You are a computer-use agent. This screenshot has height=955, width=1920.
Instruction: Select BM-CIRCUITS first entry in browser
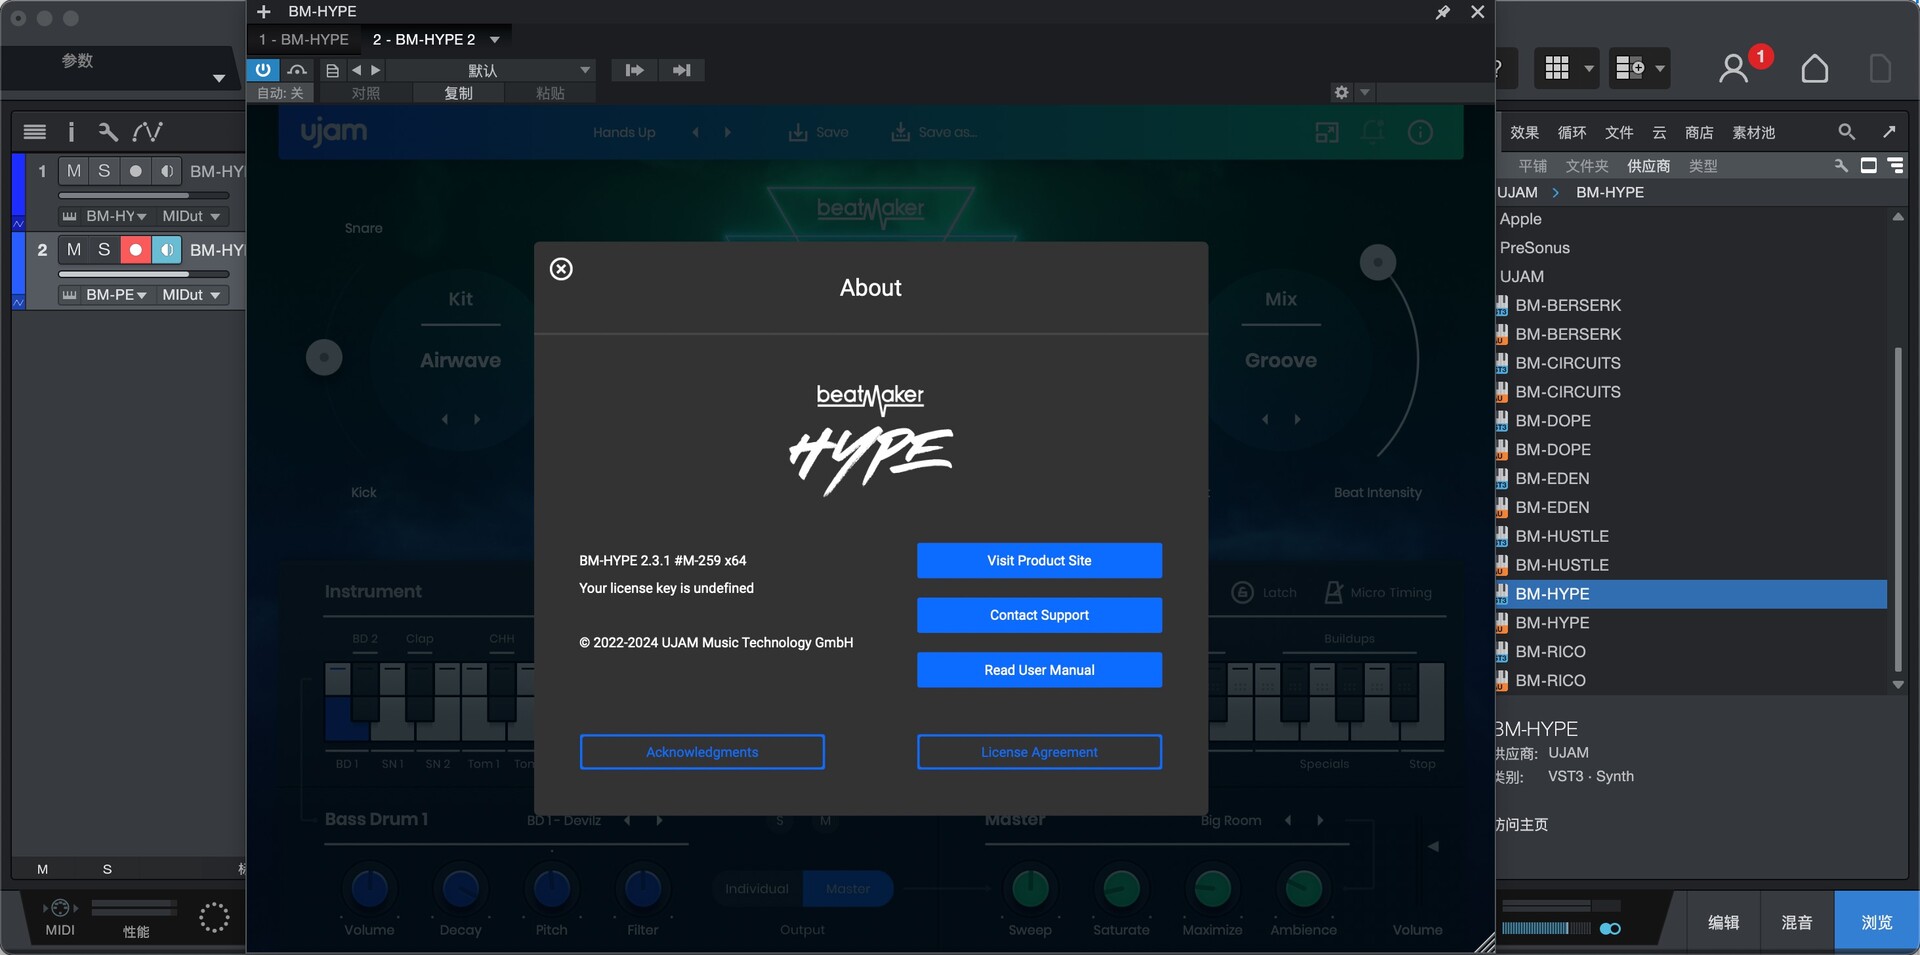pos(1568,363)
